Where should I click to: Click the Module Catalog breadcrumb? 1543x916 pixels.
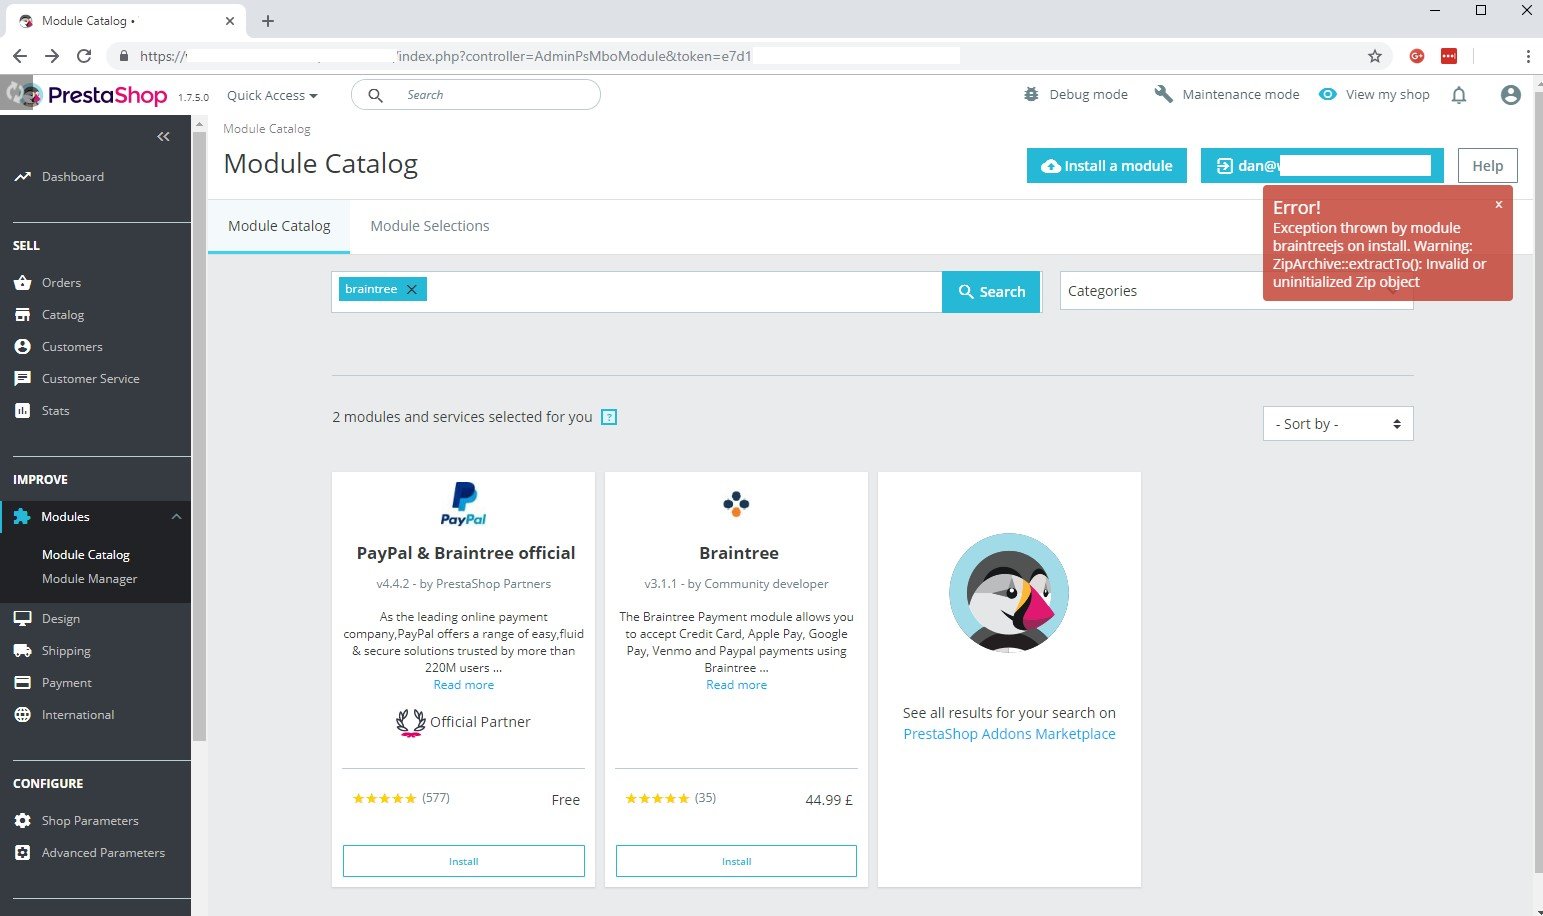click(267, 129)
